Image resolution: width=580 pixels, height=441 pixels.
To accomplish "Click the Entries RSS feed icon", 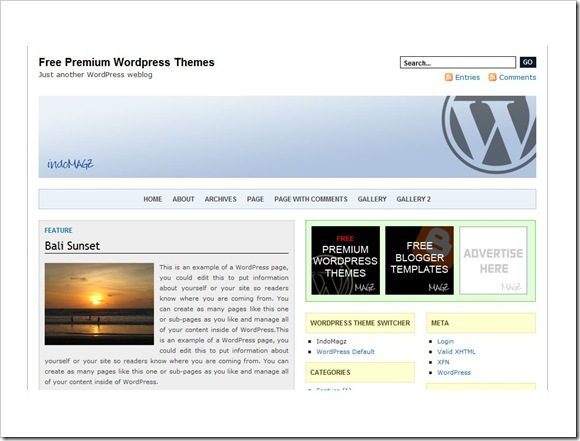I will pos(448,77).
